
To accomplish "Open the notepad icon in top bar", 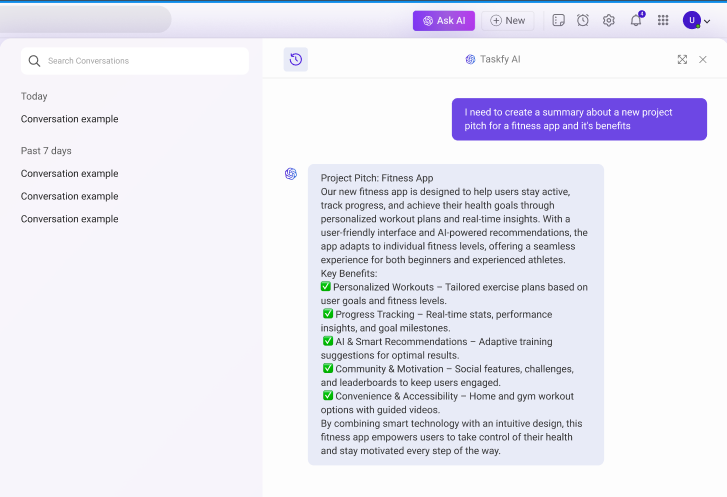I will (x=558, y=20).
